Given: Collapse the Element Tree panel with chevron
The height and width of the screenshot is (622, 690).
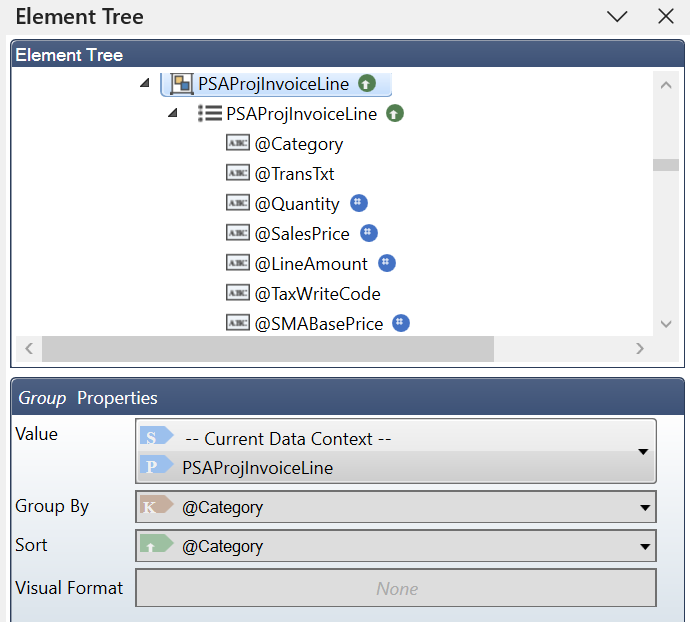Looking at the screenshot, I should 617,17.
